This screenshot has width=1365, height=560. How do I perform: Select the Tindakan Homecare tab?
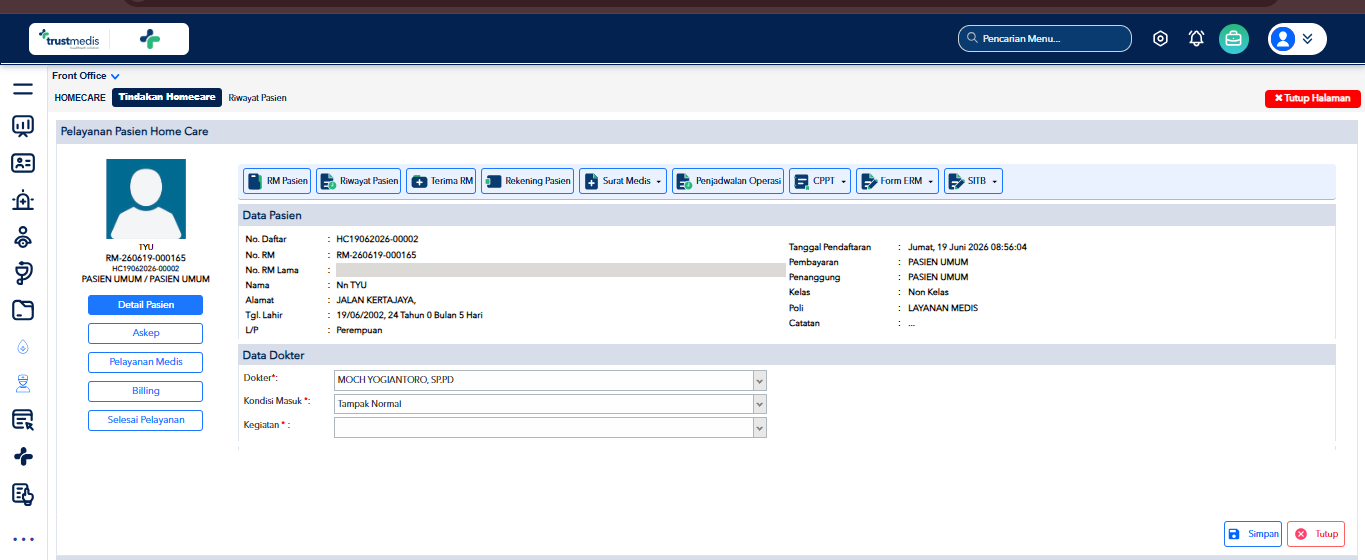tap(167, 98)
